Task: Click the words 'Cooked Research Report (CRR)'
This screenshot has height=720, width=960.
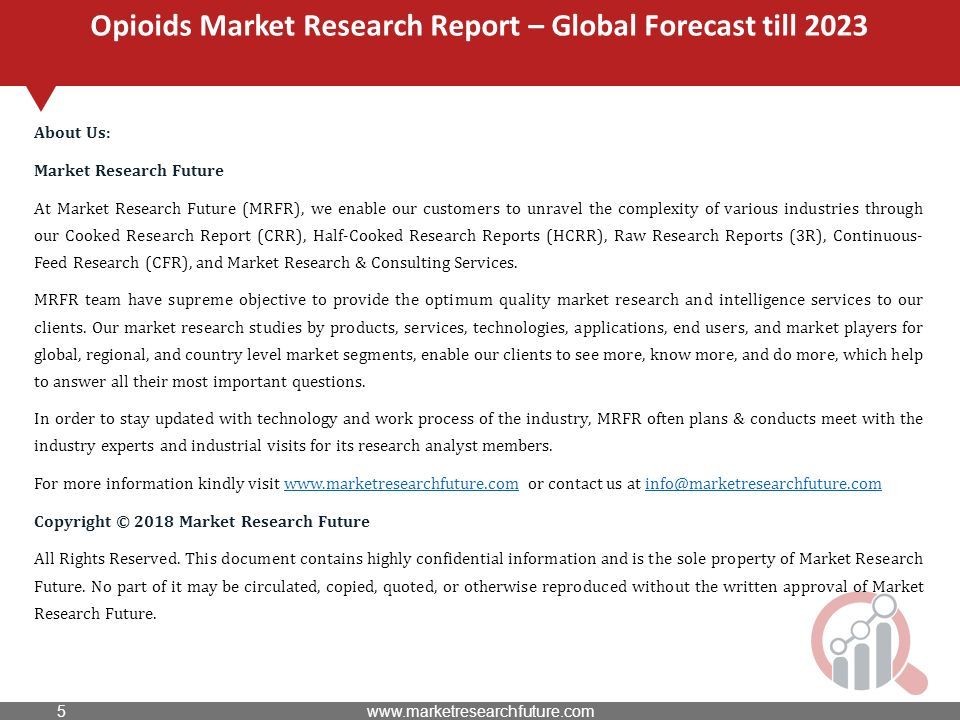Action: pyautogui.click(x=184, y=236)
